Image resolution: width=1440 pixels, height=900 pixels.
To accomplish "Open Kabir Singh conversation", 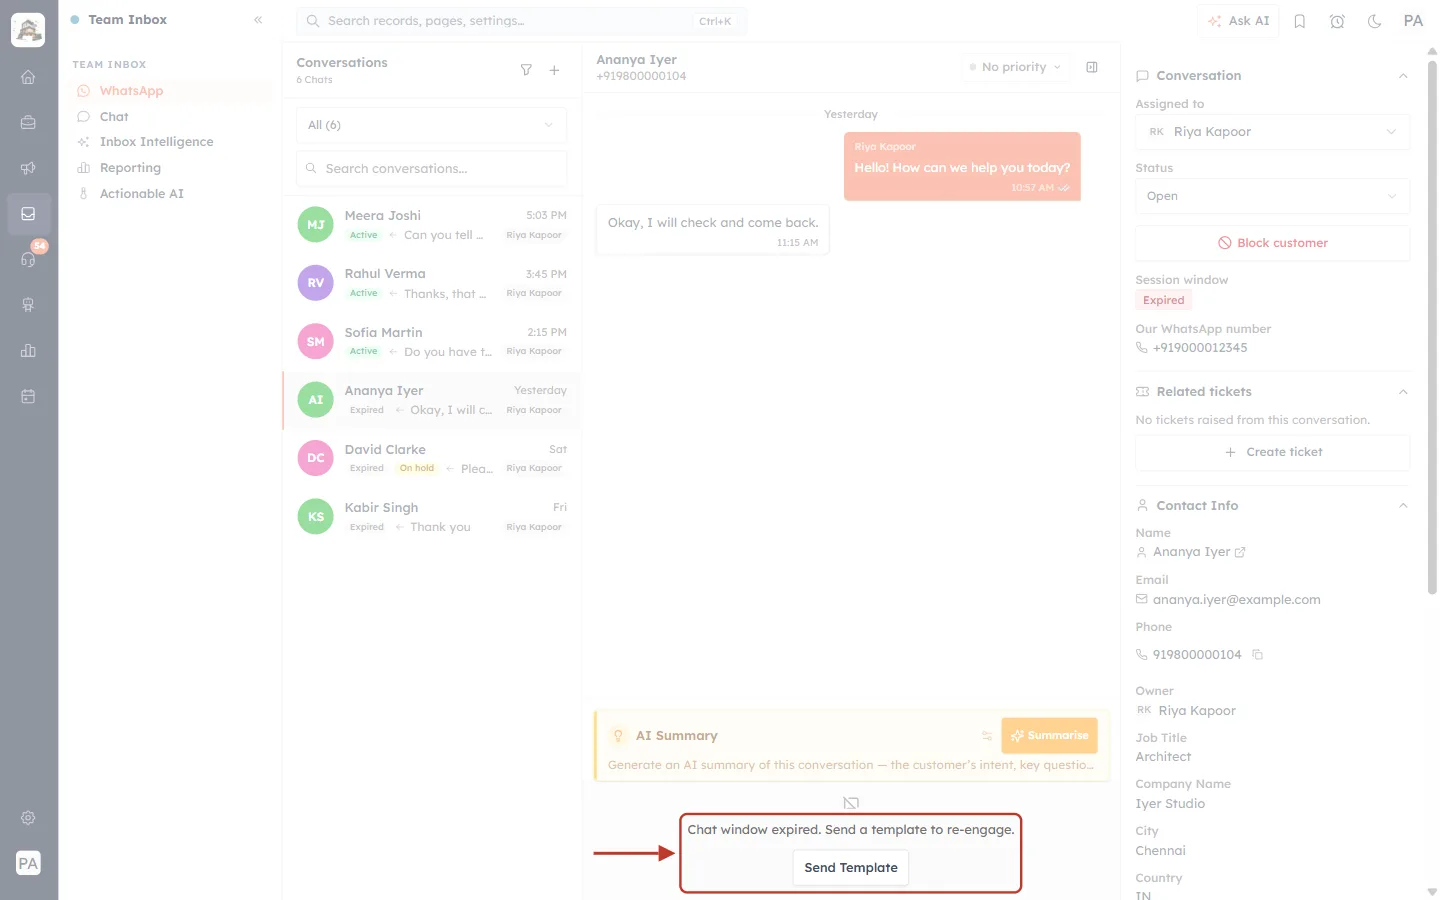I will [x=432, y=517].
